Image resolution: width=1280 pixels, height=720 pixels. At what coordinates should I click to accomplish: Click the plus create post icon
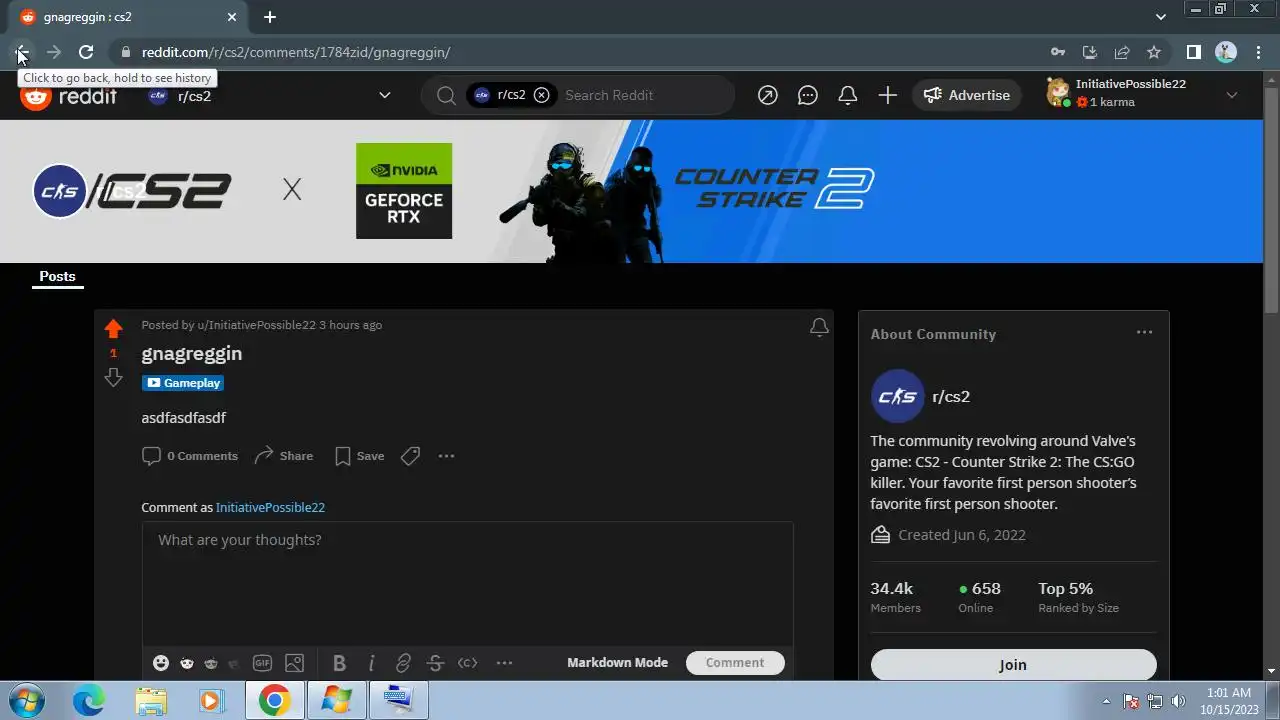click(887, 95)
